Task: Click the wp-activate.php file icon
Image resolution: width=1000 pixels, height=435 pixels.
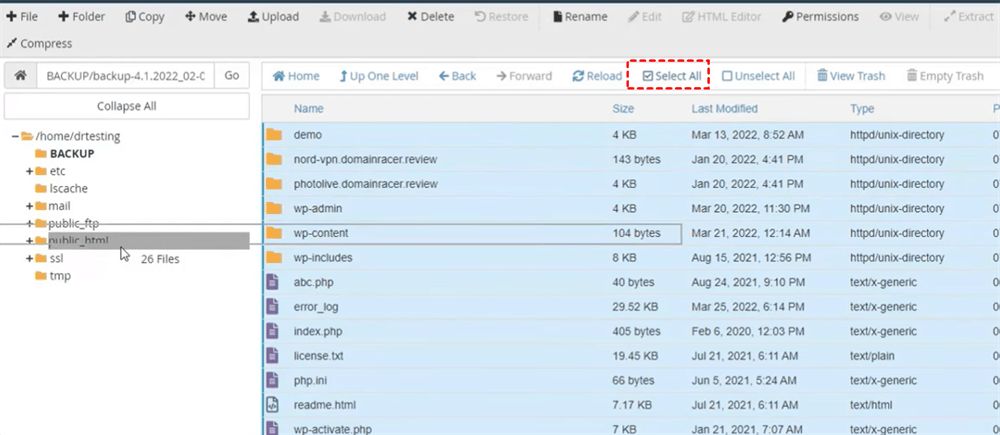Action: click(272, 428)
